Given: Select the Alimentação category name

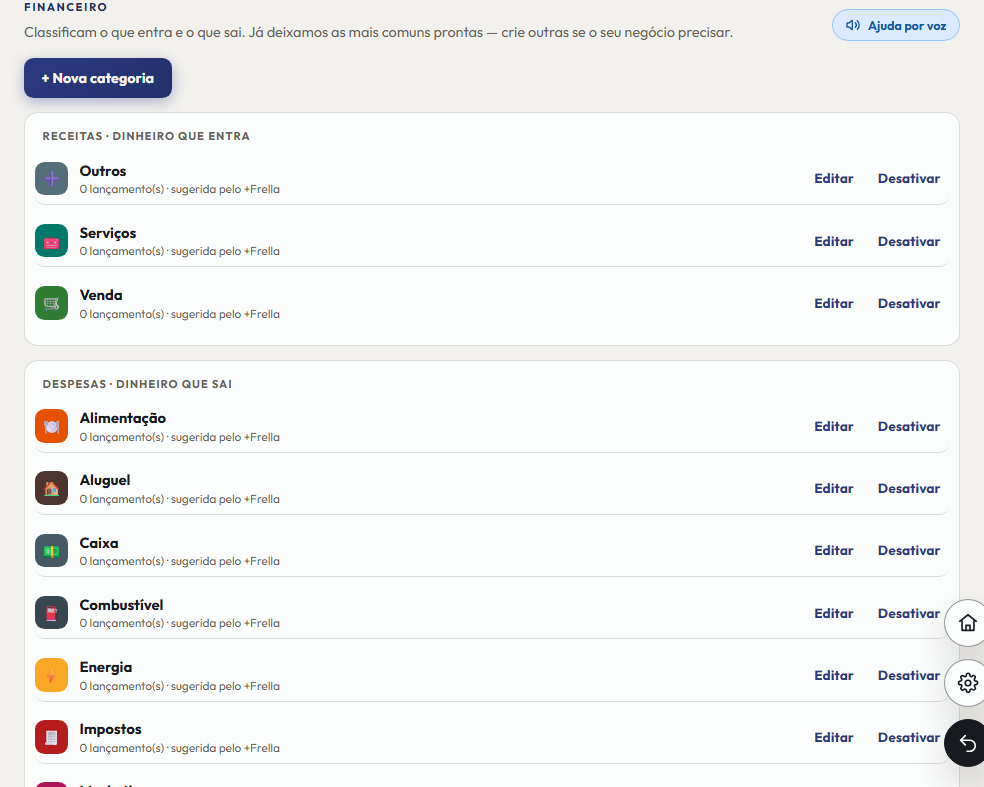Looking at the screenshot, I should click(x=123, y=419).
